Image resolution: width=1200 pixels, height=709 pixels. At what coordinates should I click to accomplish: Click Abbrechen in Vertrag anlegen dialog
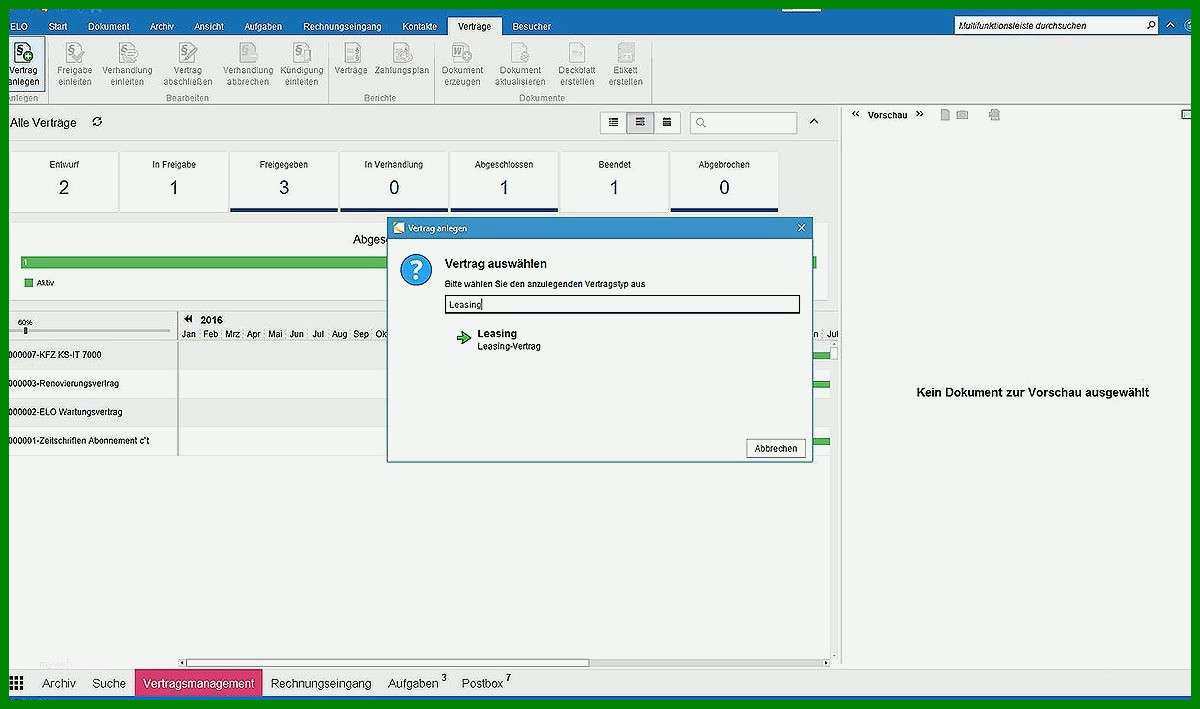point(776,448)
